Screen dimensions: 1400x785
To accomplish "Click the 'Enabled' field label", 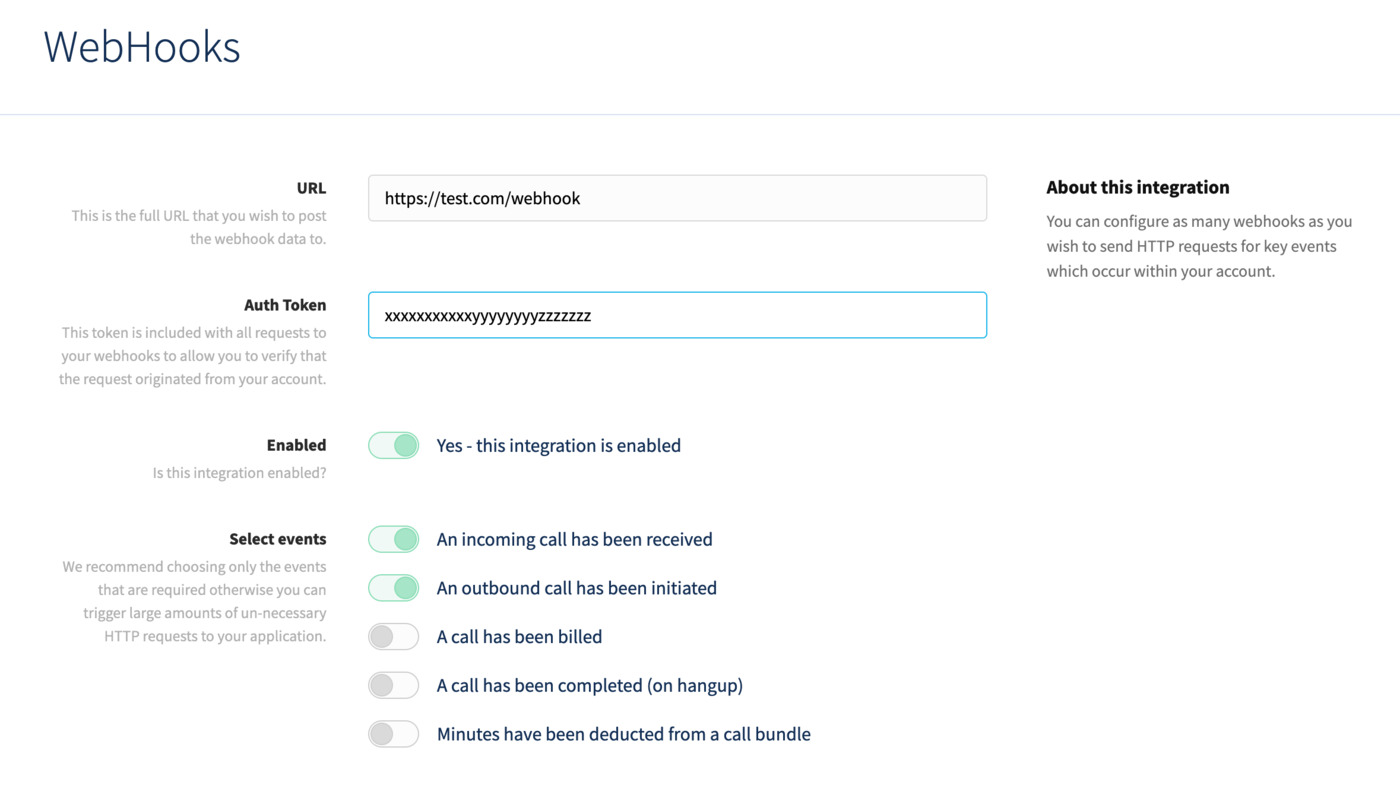I will pyautogui.click(x=296, y=445).
